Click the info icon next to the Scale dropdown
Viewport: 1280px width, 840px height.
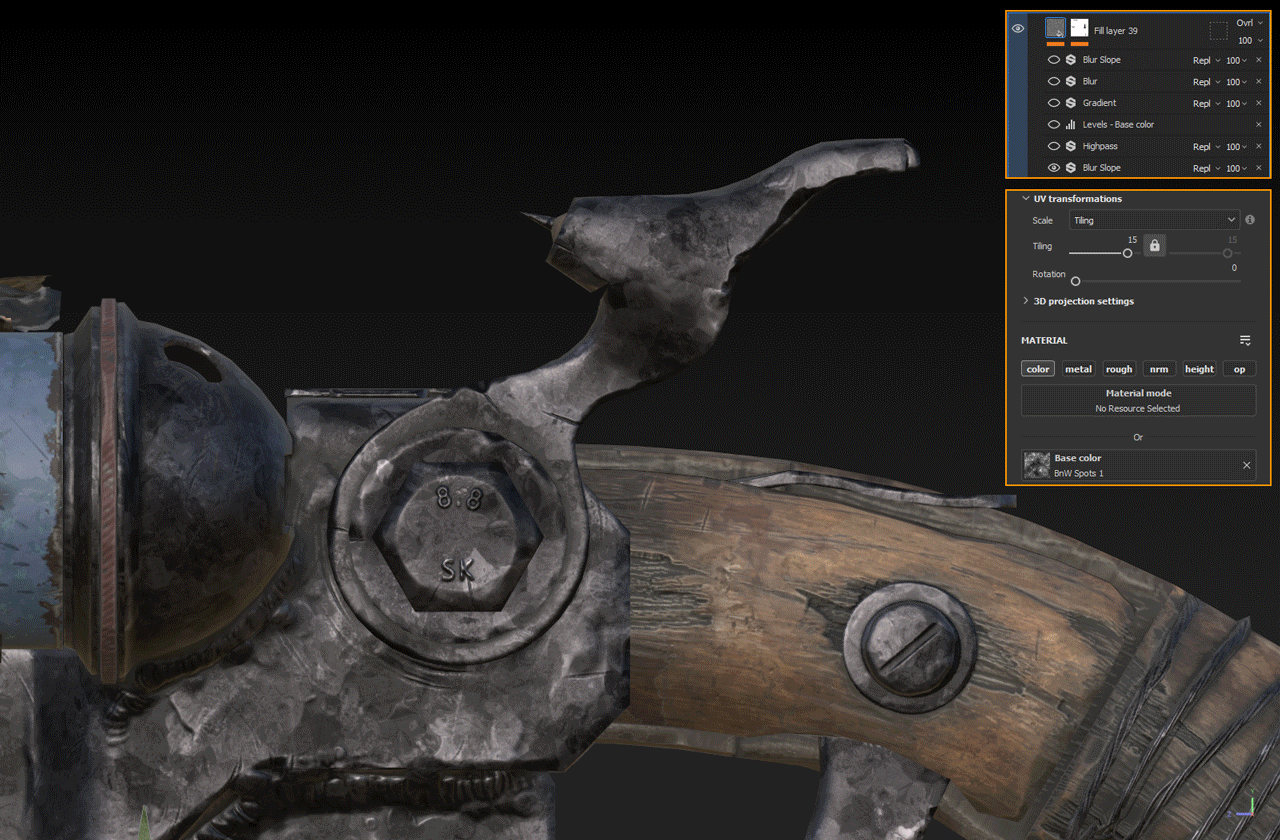click(x=1249, y=220)
